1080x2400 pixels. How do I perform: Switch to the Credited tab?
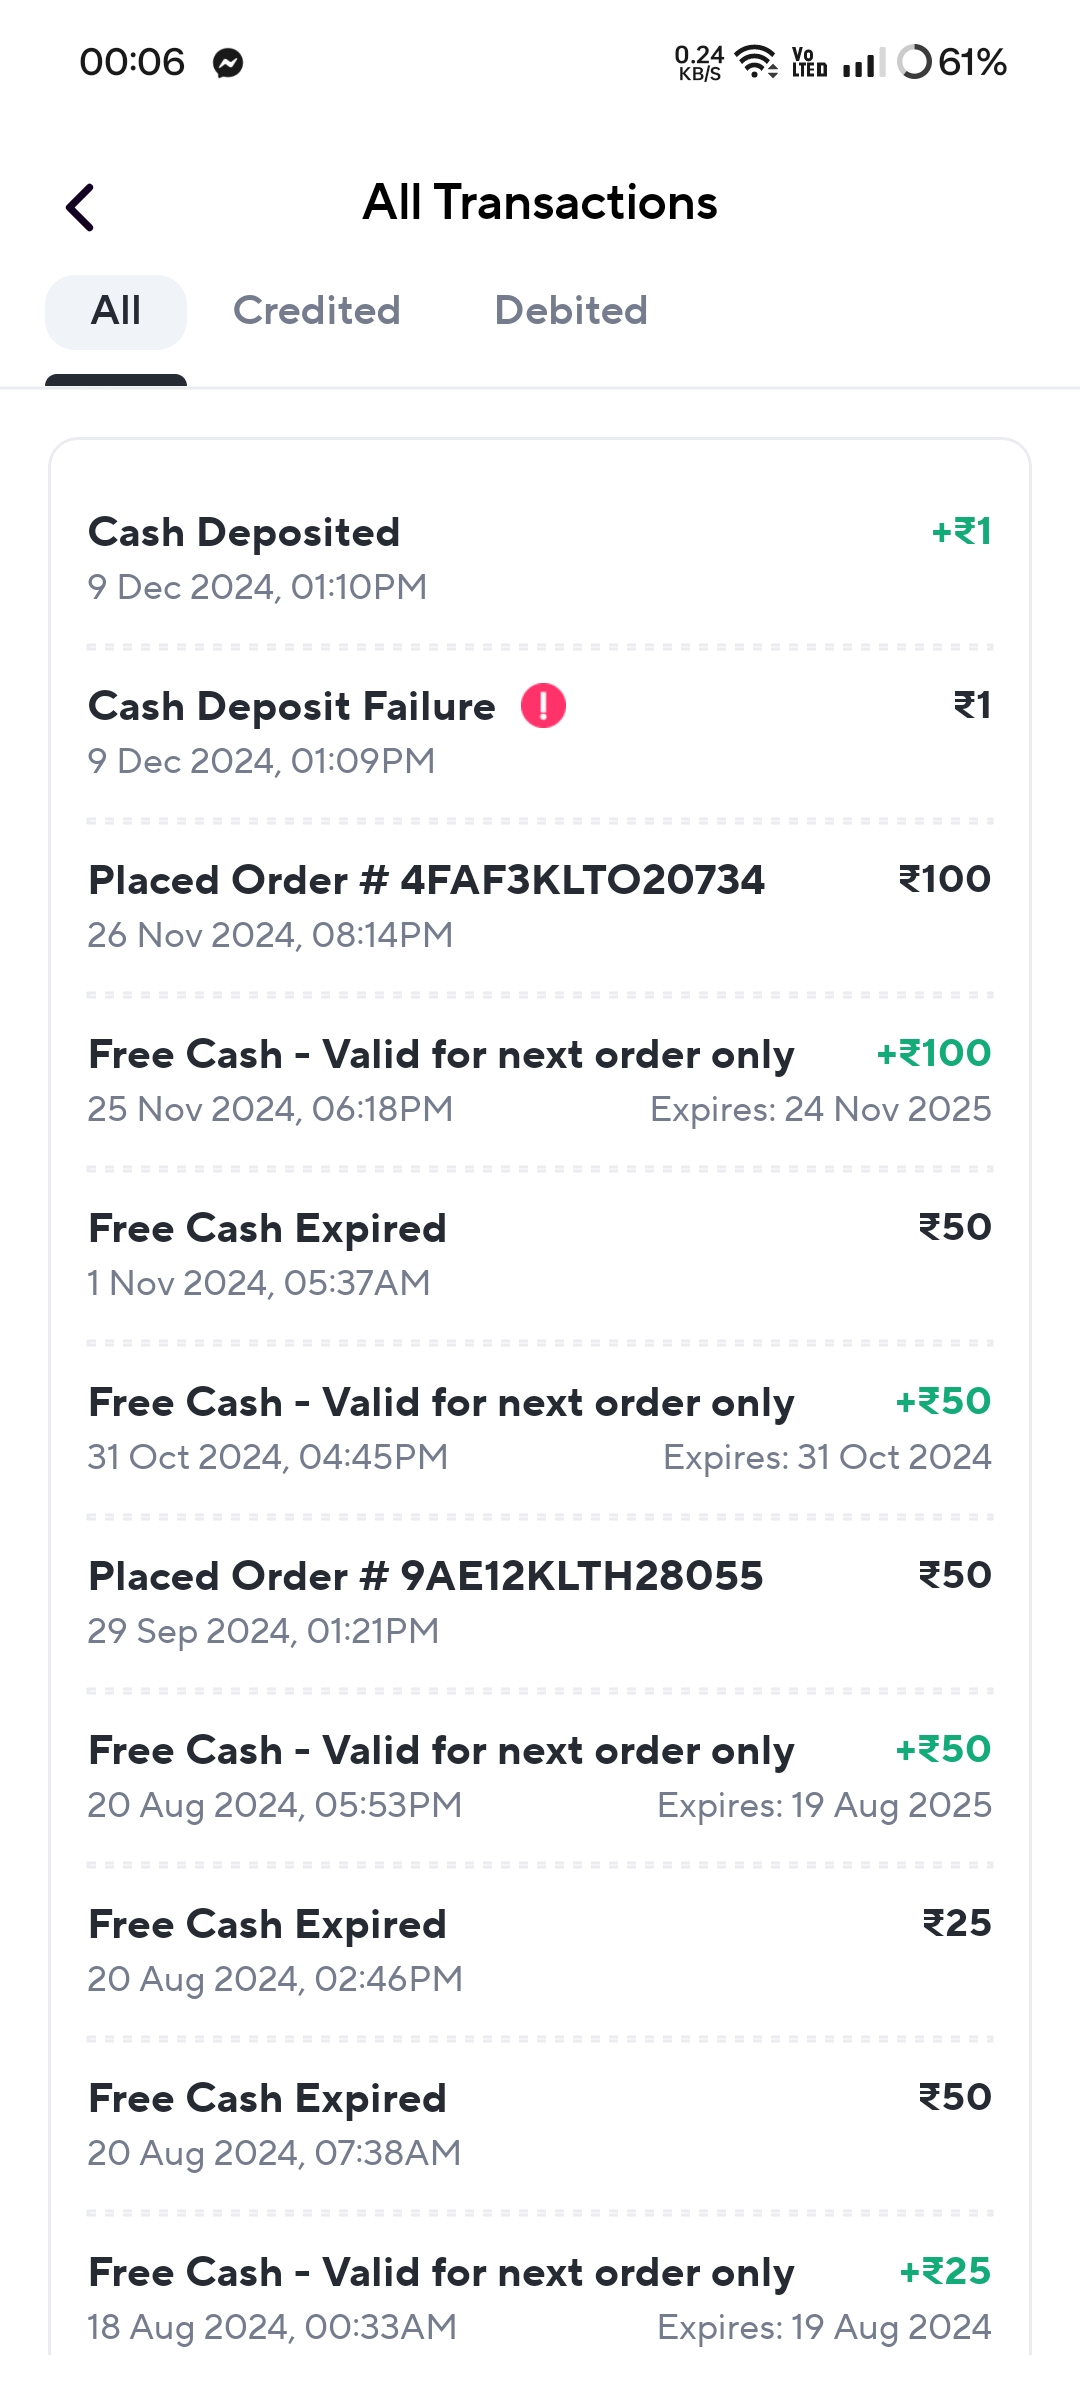coord(316,311)
